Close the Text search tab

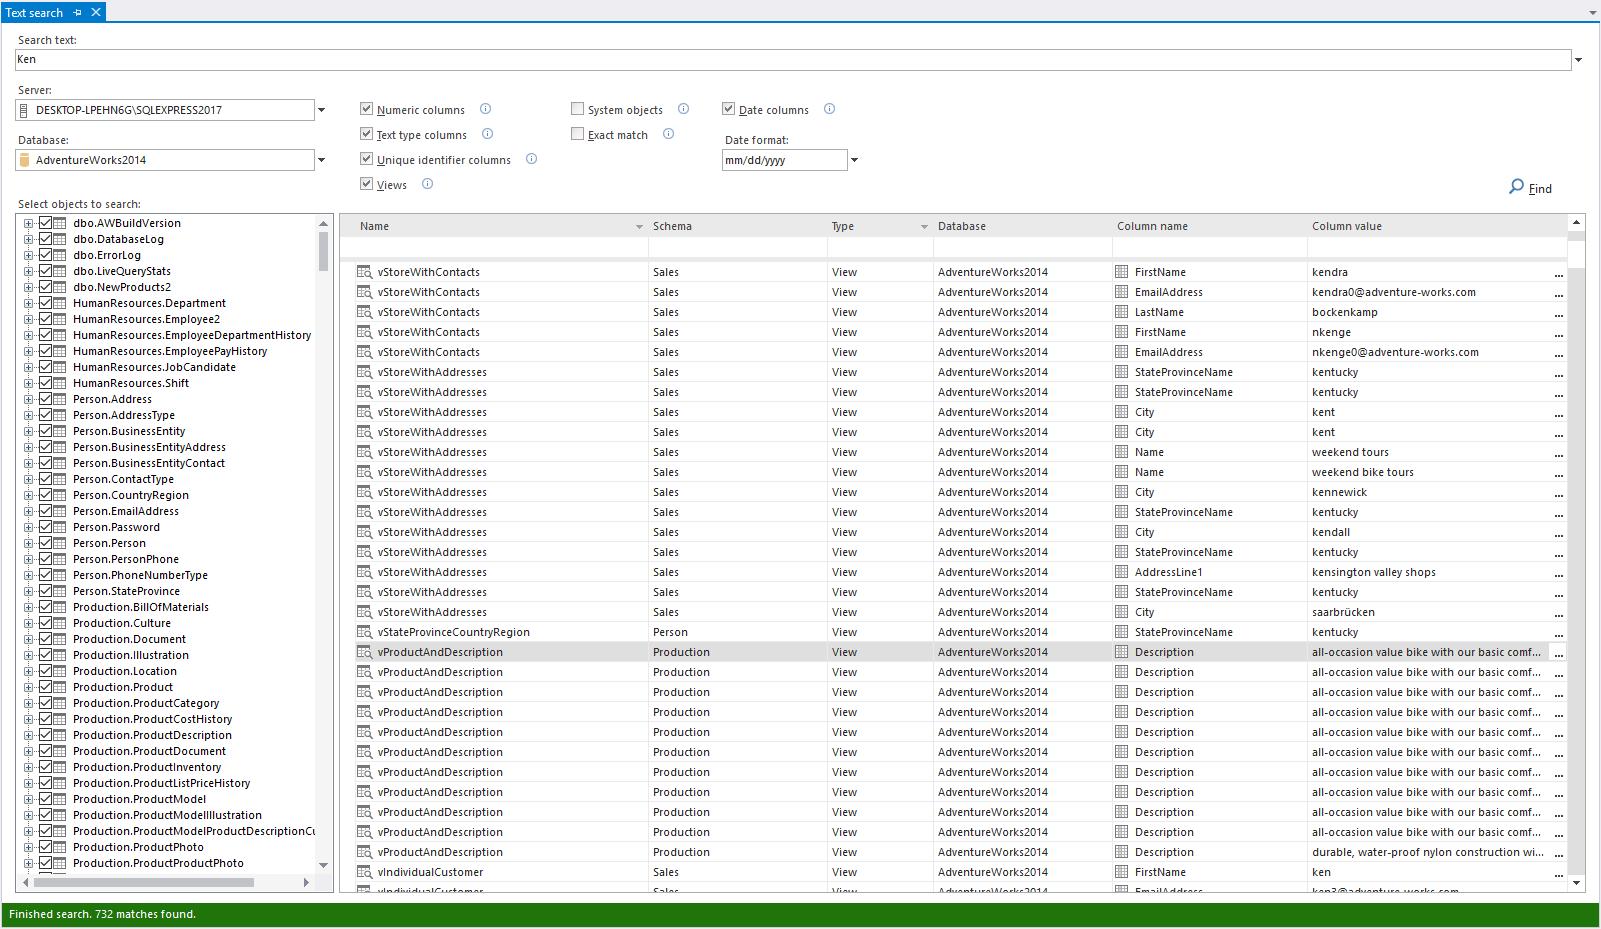[96, 12]
